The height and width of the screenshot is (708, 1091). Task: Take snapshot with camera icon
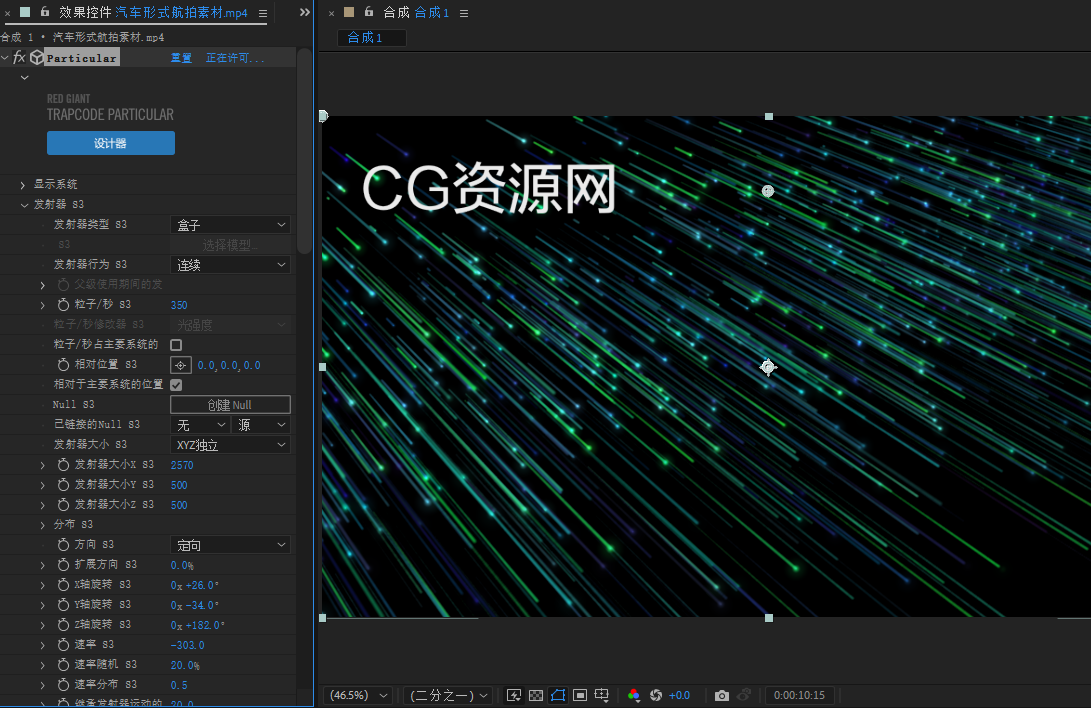(x=722, y=695)
